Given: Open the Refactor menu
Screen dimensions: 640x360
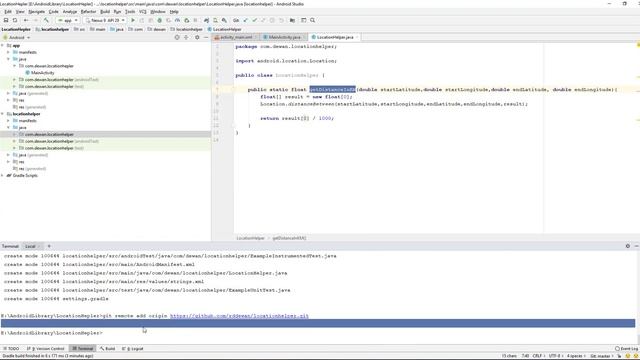Looking at the screenshot, I should click(88, 12).
